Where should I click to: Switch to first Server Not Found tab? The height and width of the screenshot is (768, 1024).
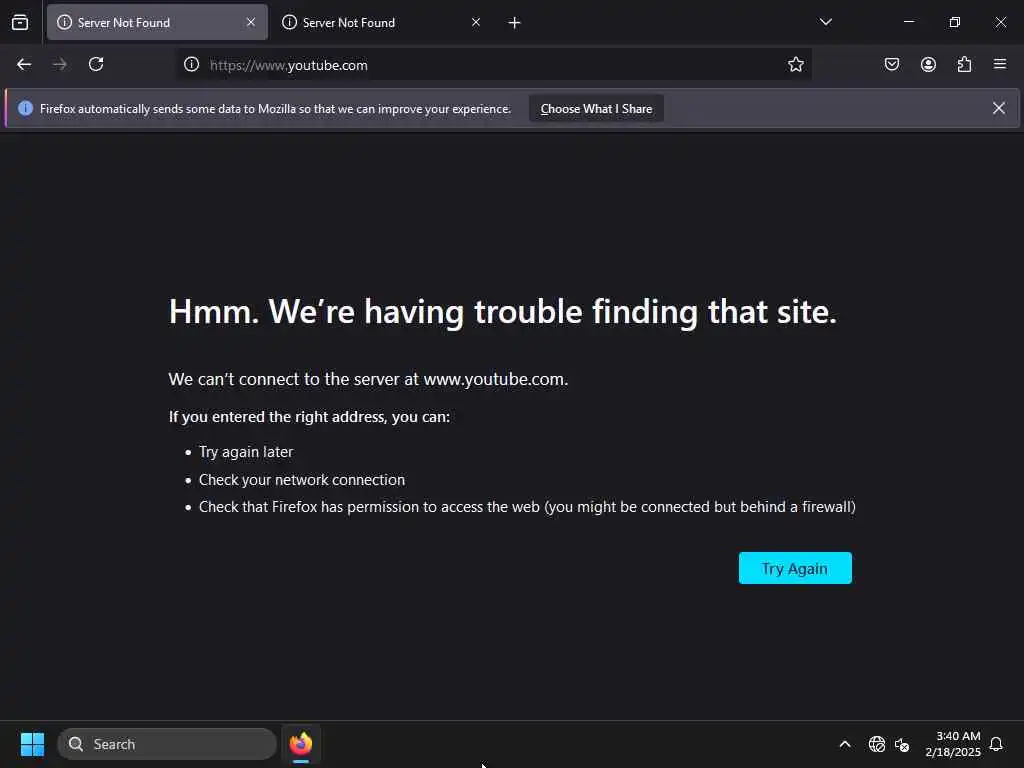157,22
